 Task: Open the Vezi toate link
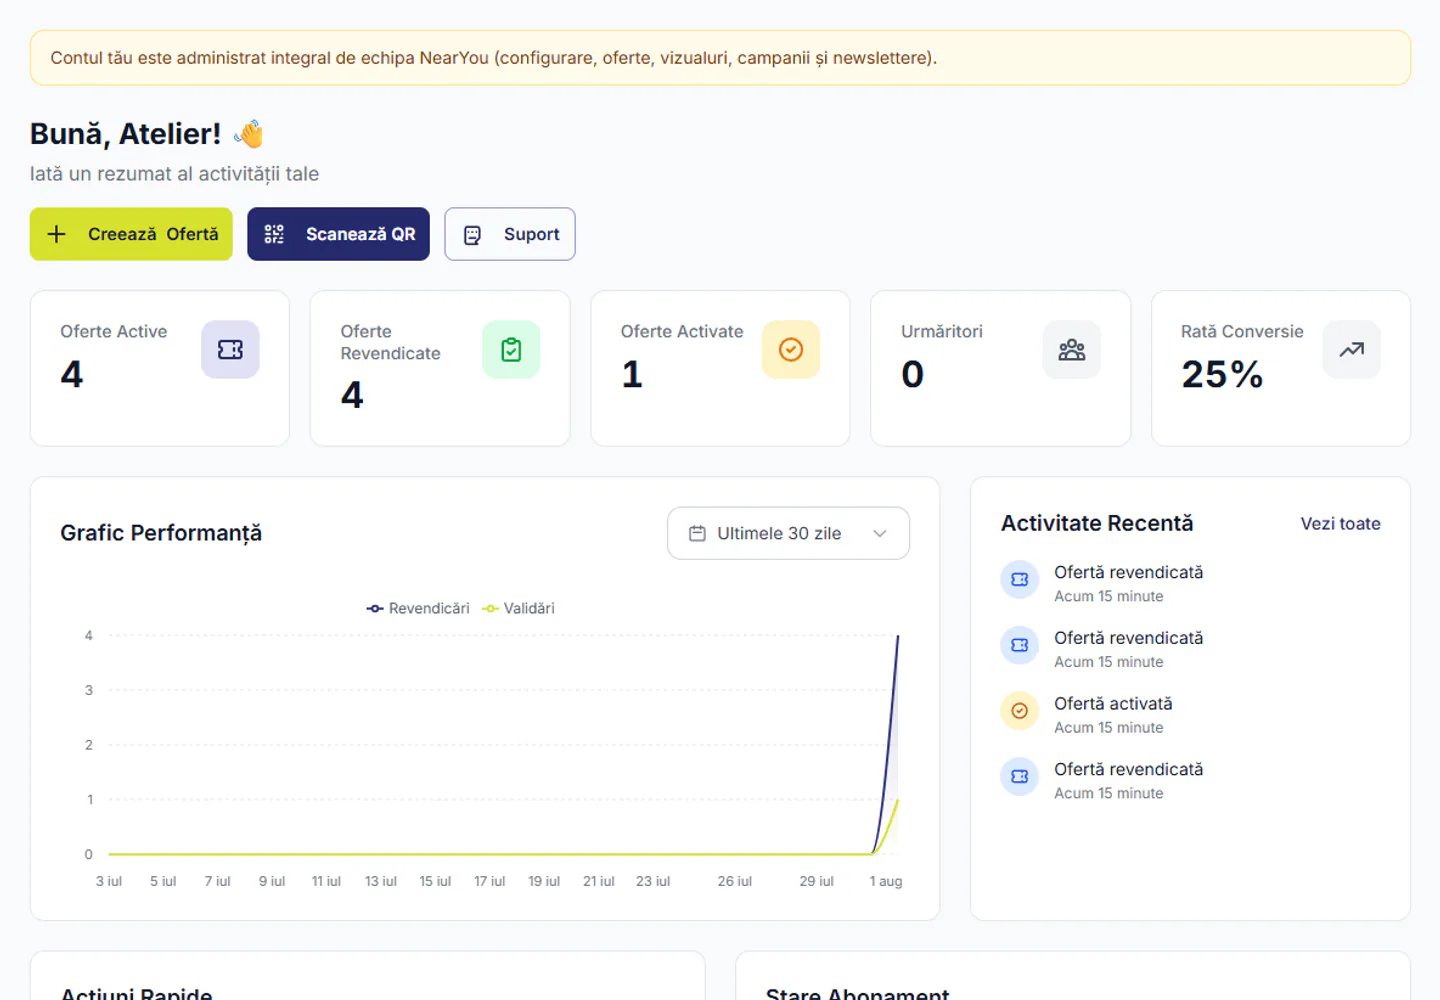[x=1340, y=524]
